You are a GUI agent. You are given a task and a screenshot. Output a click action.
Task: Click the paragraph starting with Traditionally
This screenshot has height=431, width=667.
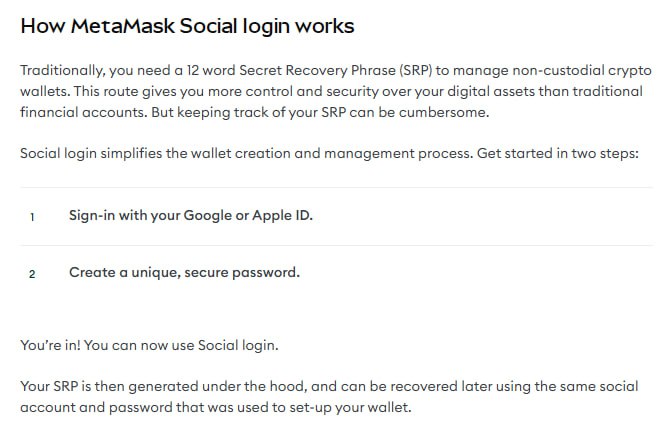tap(336, 91)
